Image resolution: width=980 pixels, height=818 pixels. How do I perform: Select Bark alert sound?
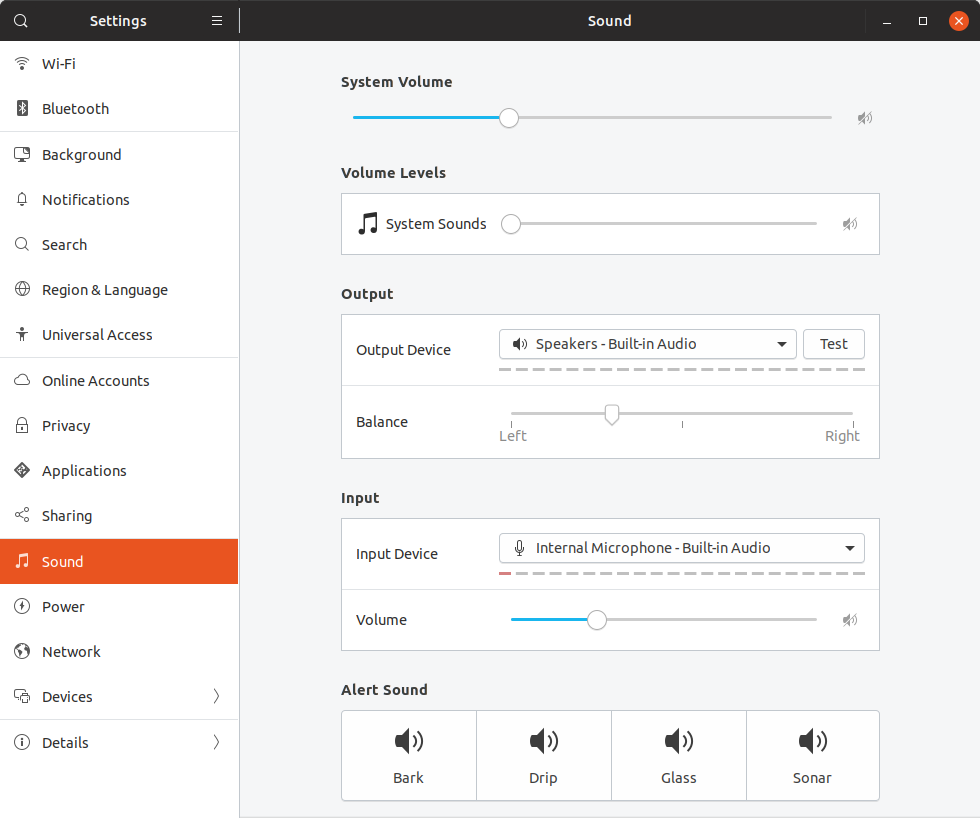(409, 756)
